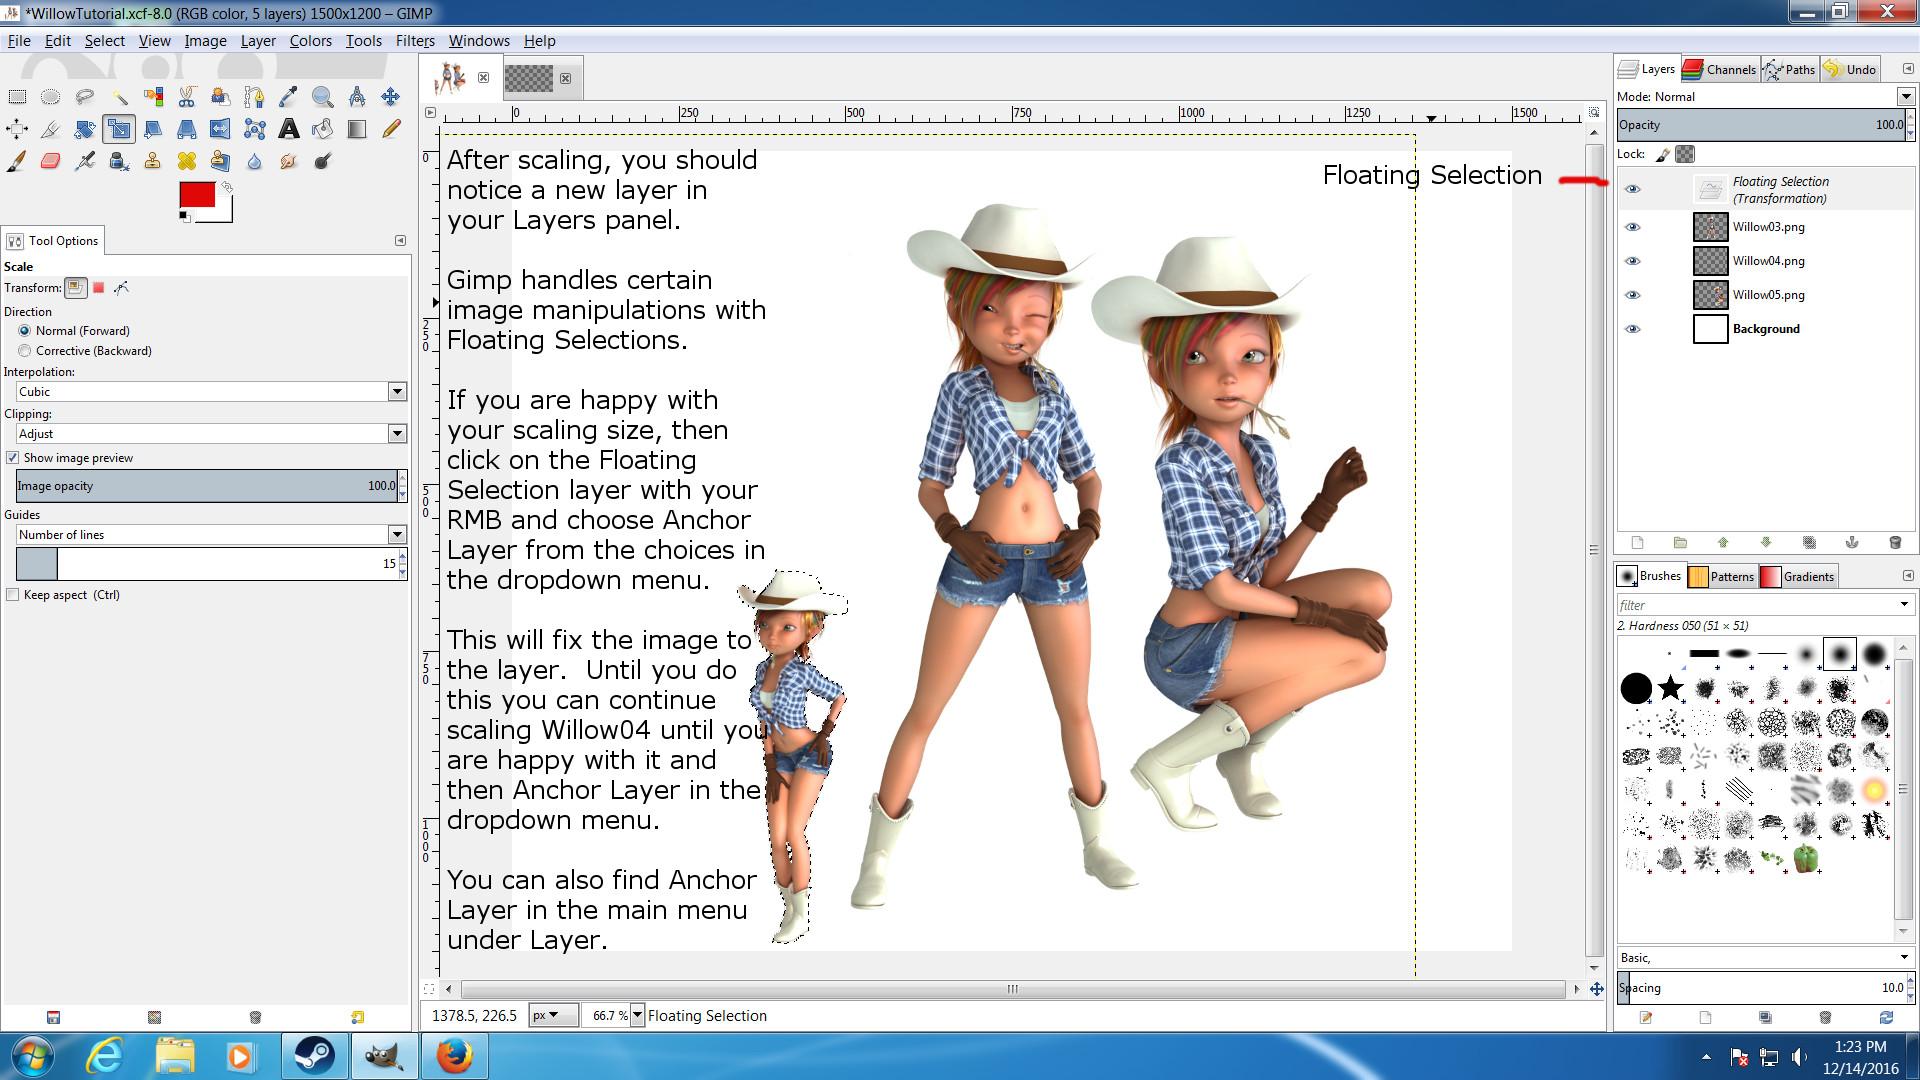Viewport: 1920px width, 1080px height.
Task: Enable the Keep aspect checkbox
Action: pyautogui.click(x=13, y=595)
